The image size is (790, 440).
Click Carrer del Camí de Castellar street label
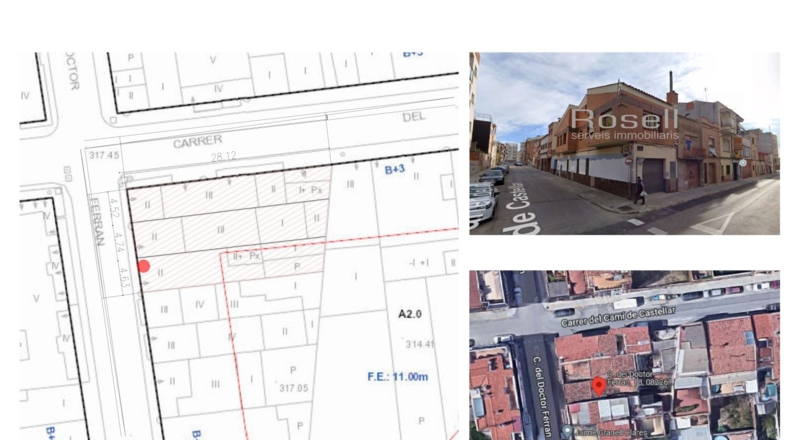pyautogui.click(x=618, y=317)
